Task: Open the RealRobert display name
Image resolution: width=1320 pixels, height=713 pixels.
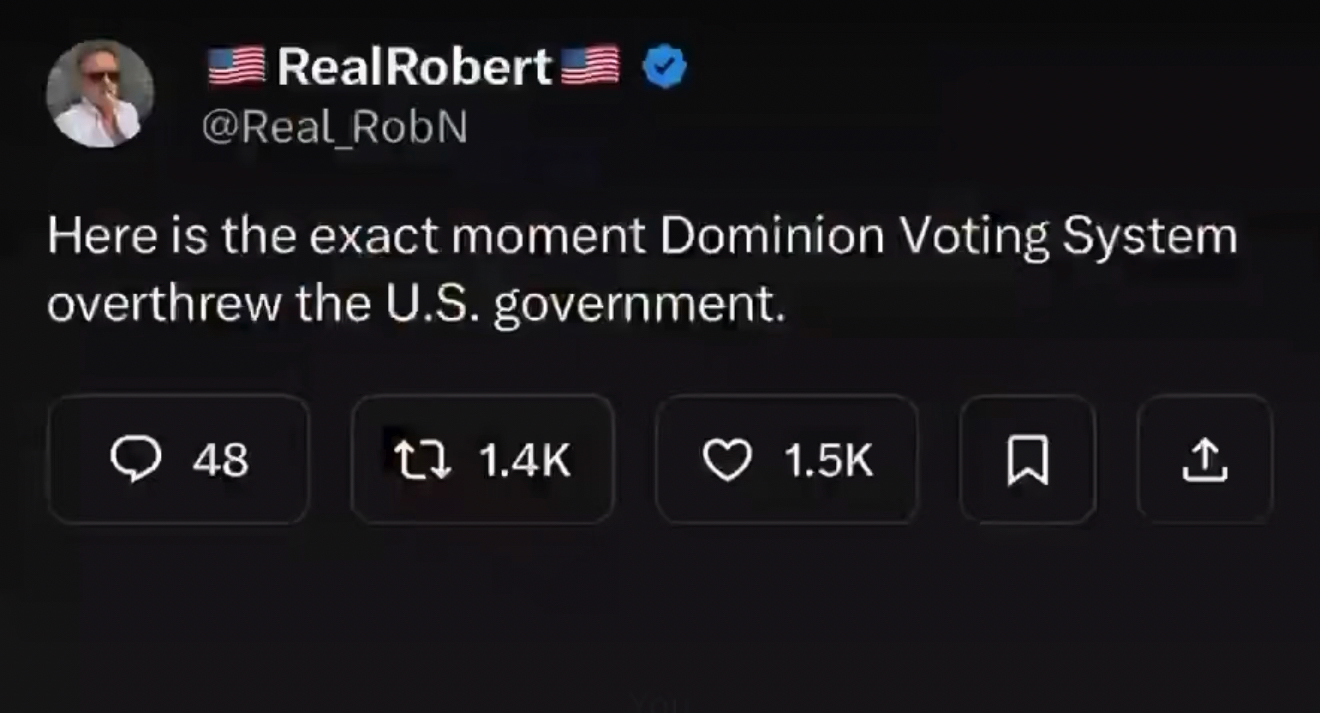Action: [413, 67]
